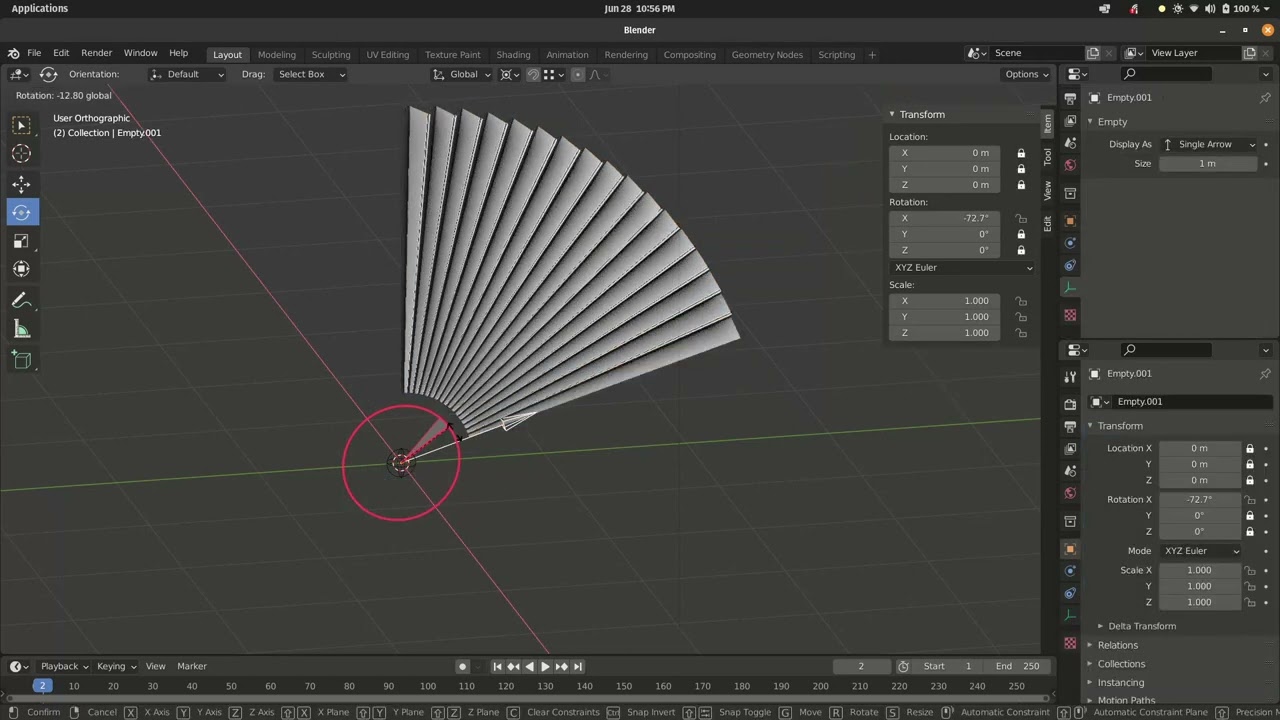Toggle proportional editing in the viewport header
This screenshot has height=720, width=1280.
click(x=578, y=74)
